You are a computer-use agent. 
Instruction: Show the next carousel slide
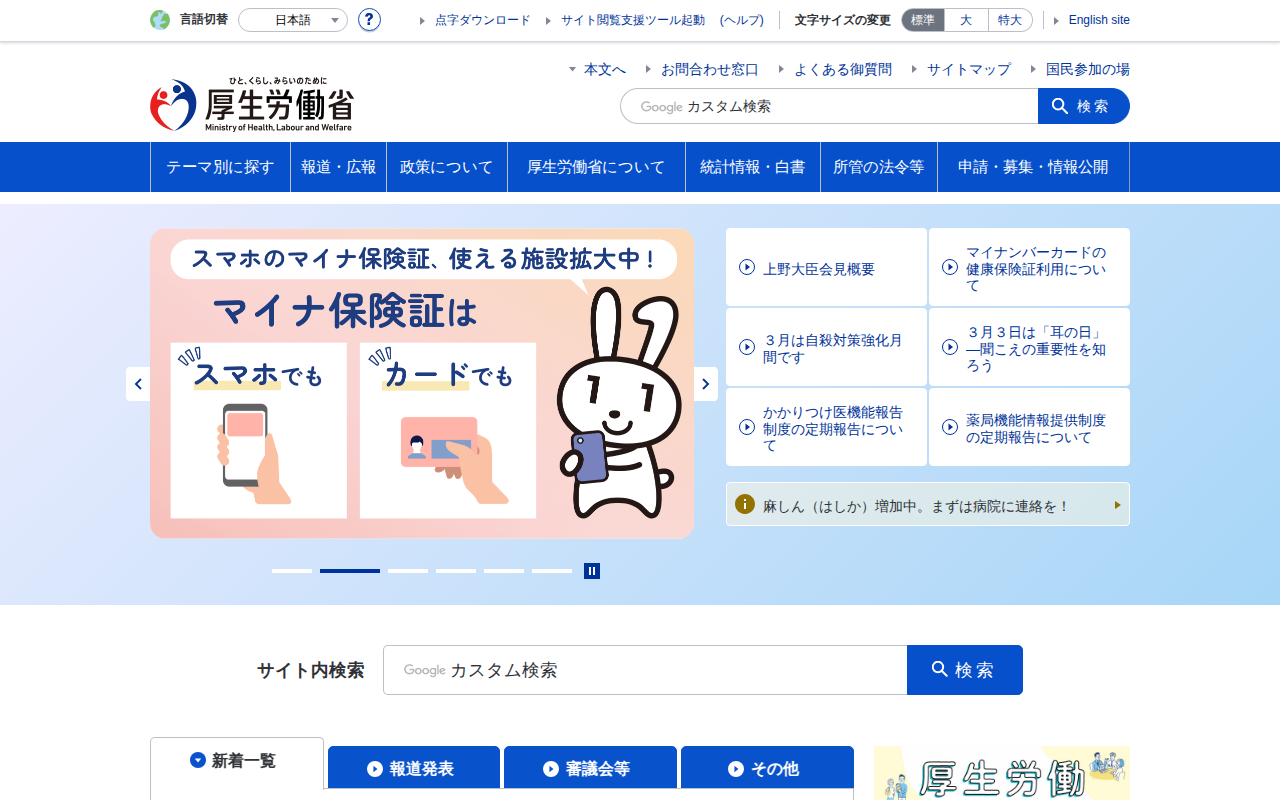coord(706,384)
